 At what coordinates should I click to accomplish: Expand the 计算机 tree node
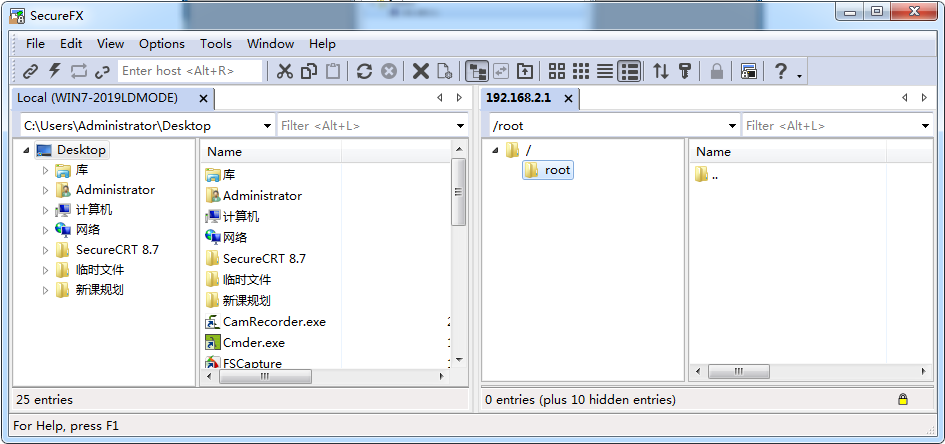(46, 210)
